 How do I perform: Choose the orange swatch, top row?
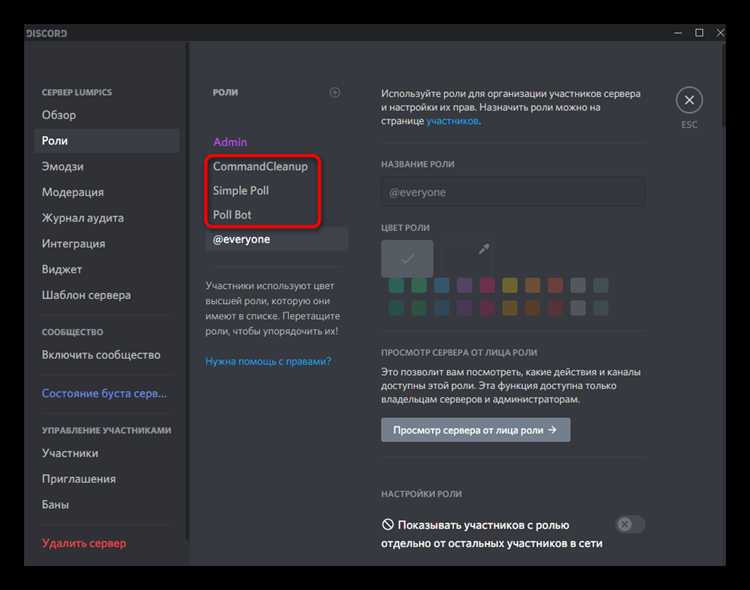532,285
